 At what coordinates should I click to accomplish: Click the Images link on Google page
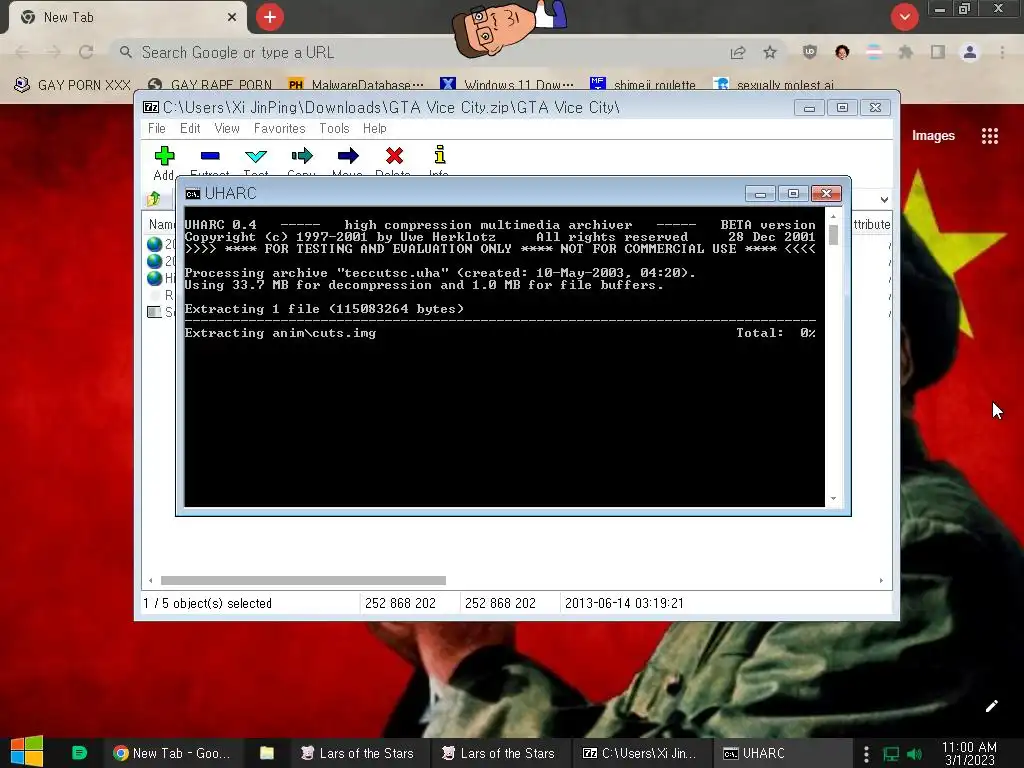(933, 135)
